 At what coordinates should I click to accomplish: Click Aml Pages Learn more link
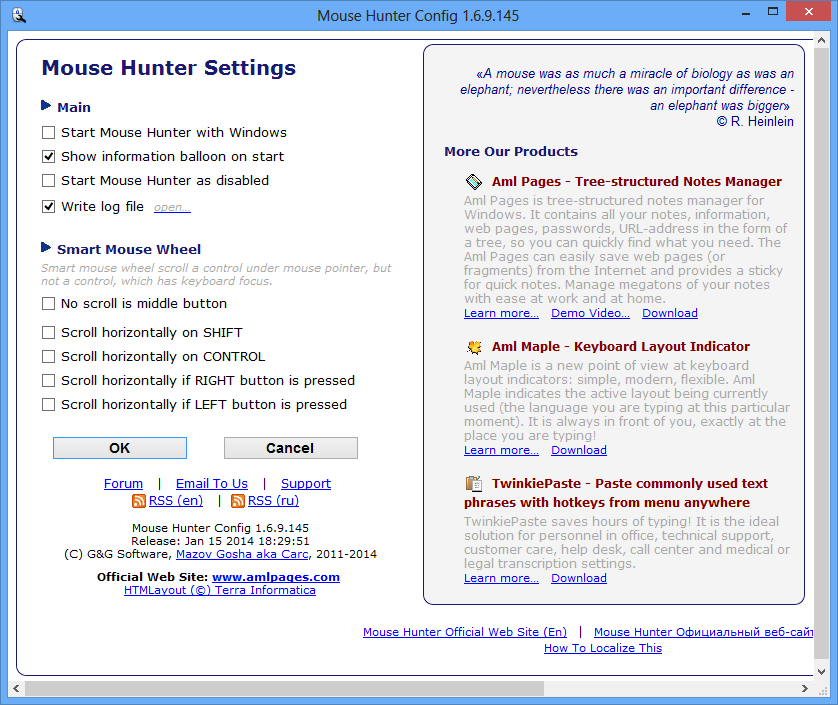[501, 313]
